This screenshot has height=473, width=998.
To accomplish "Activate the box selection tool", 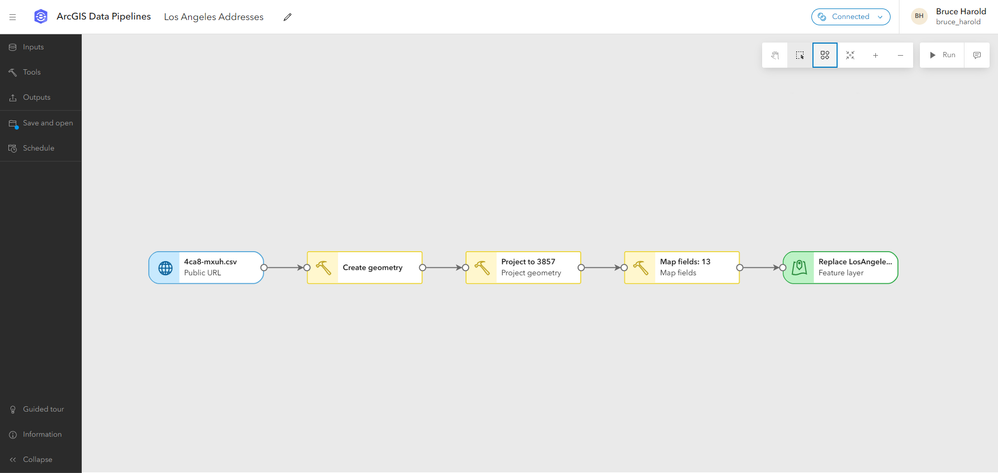I will click(x=800, y=55).
